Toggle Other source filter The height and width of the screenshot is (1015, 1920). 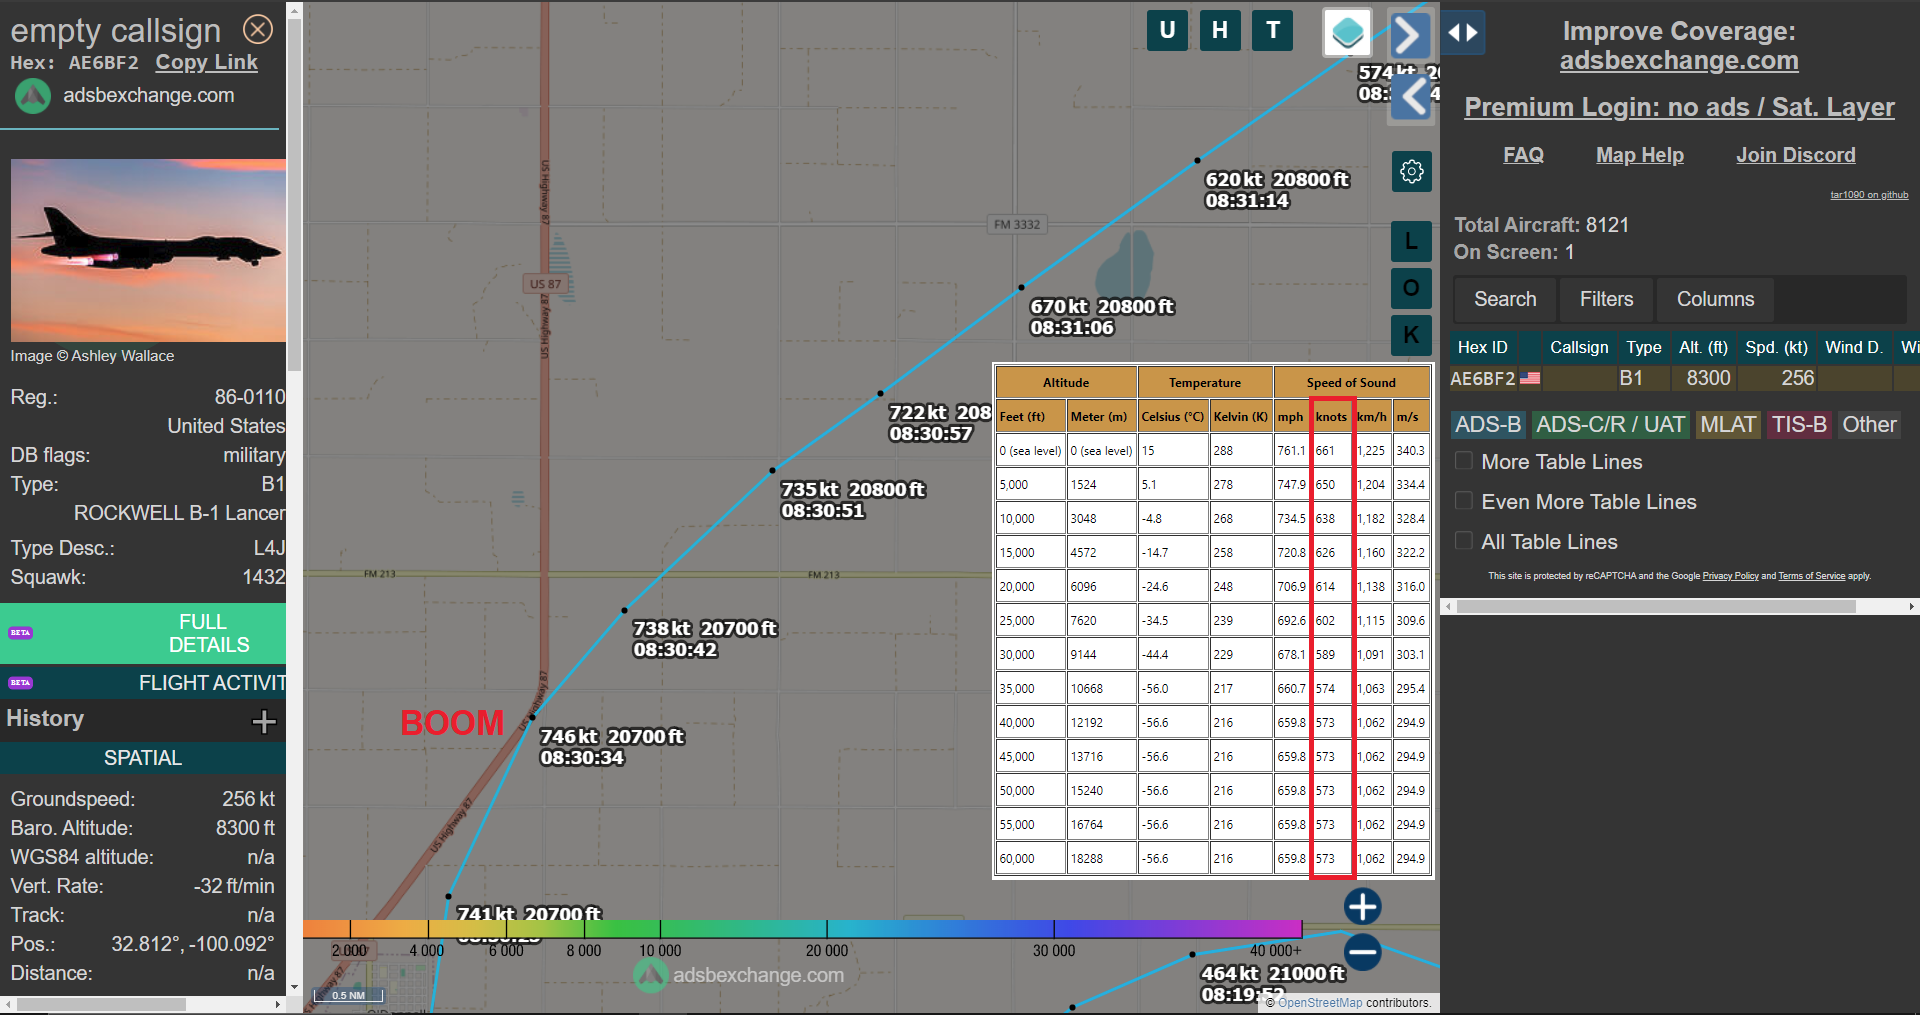1869,425
